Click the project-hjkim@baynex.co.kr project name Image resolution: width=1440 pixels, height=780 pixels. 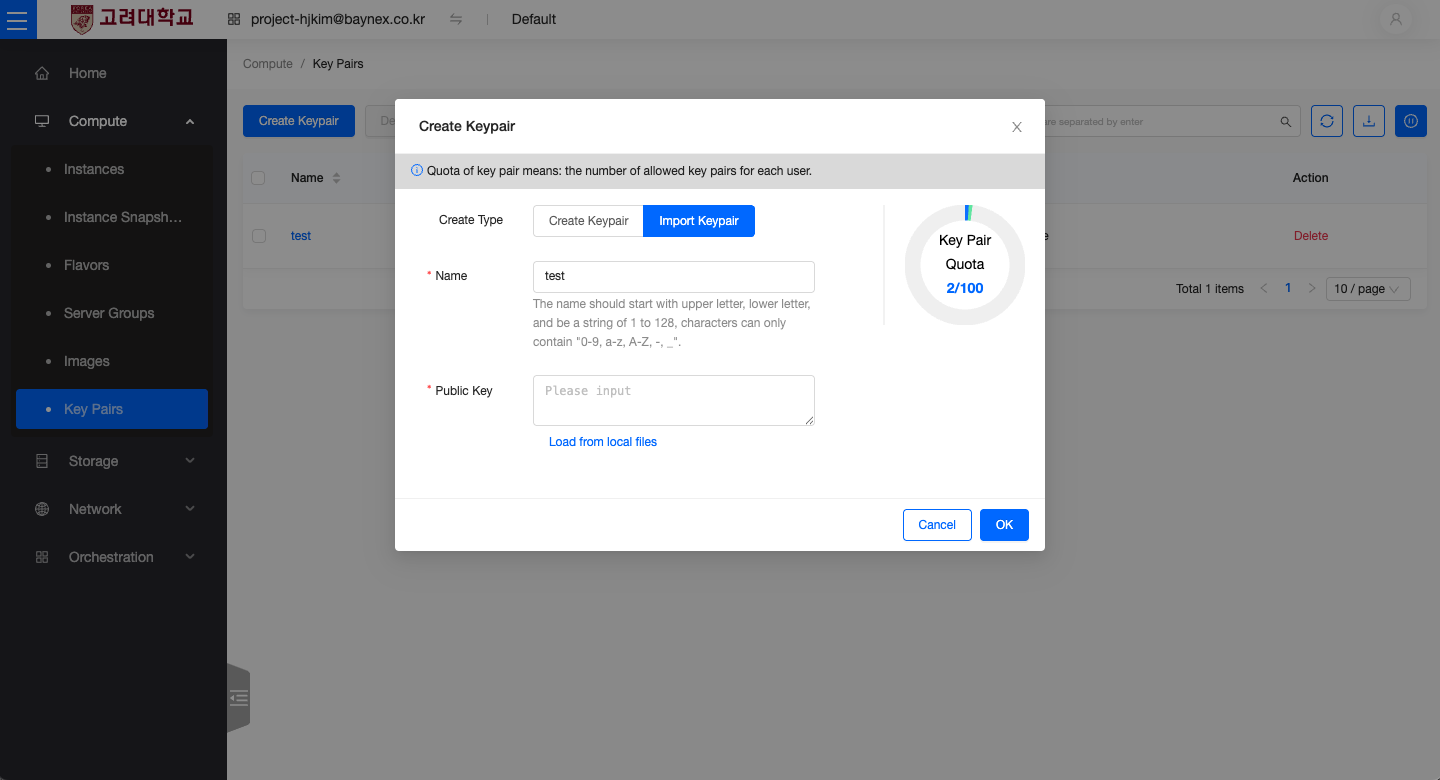[x=338, y=19]
